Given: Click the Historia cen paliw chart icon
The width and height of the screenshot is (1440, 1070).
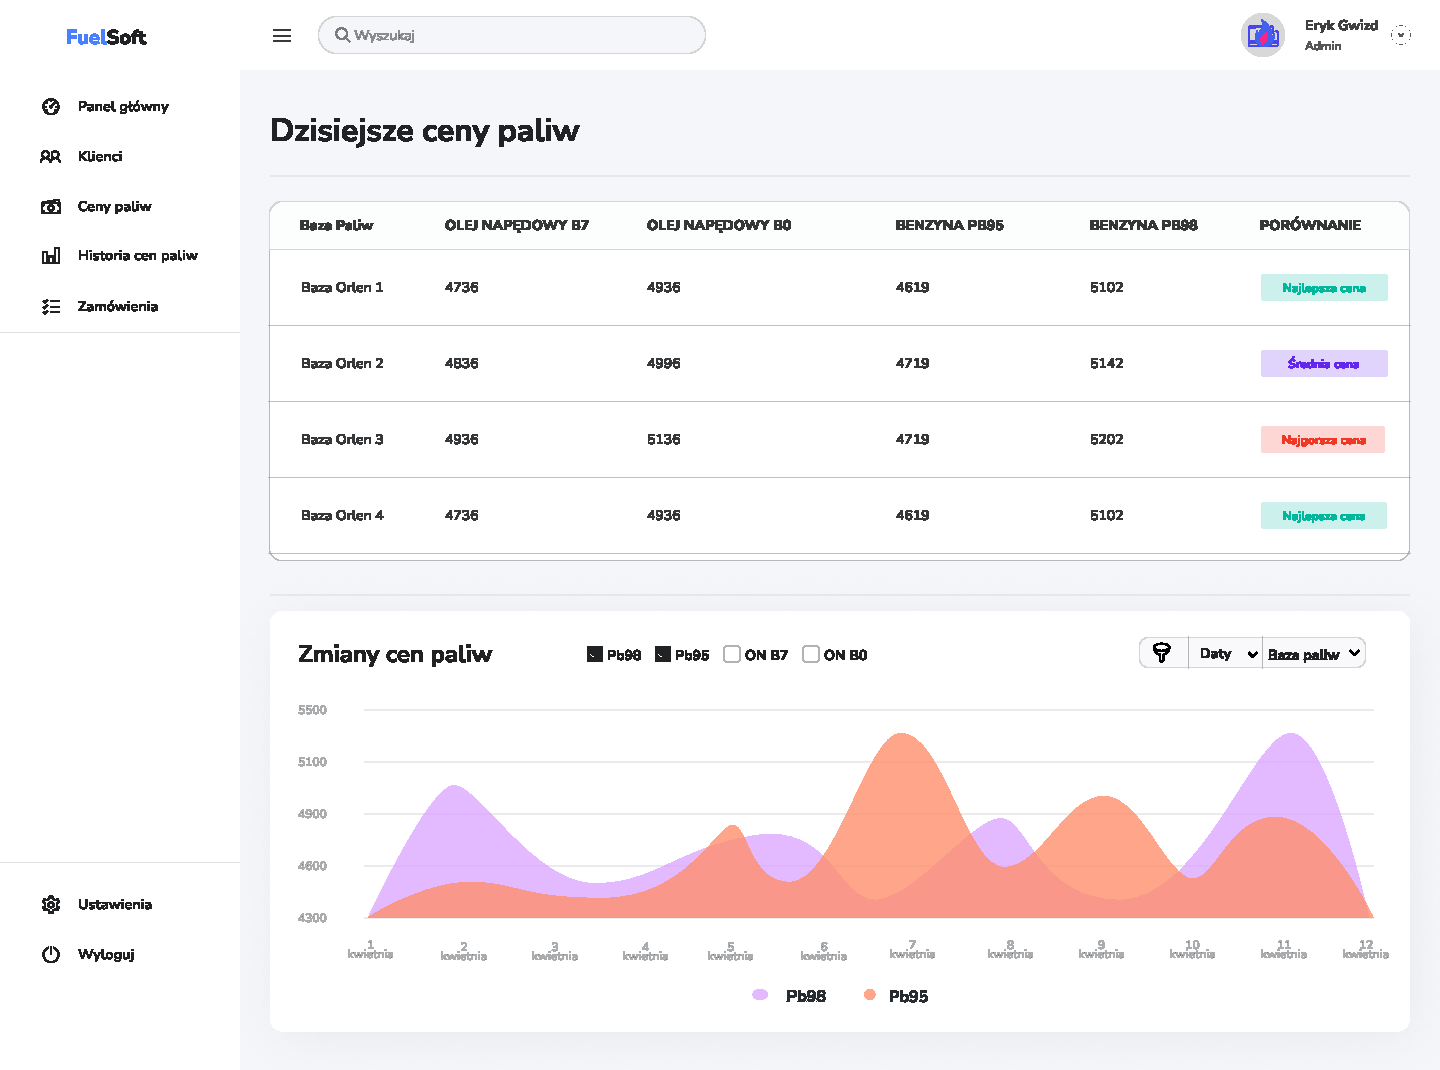Looking at the screenshot, I should click(x=51, y=256).
